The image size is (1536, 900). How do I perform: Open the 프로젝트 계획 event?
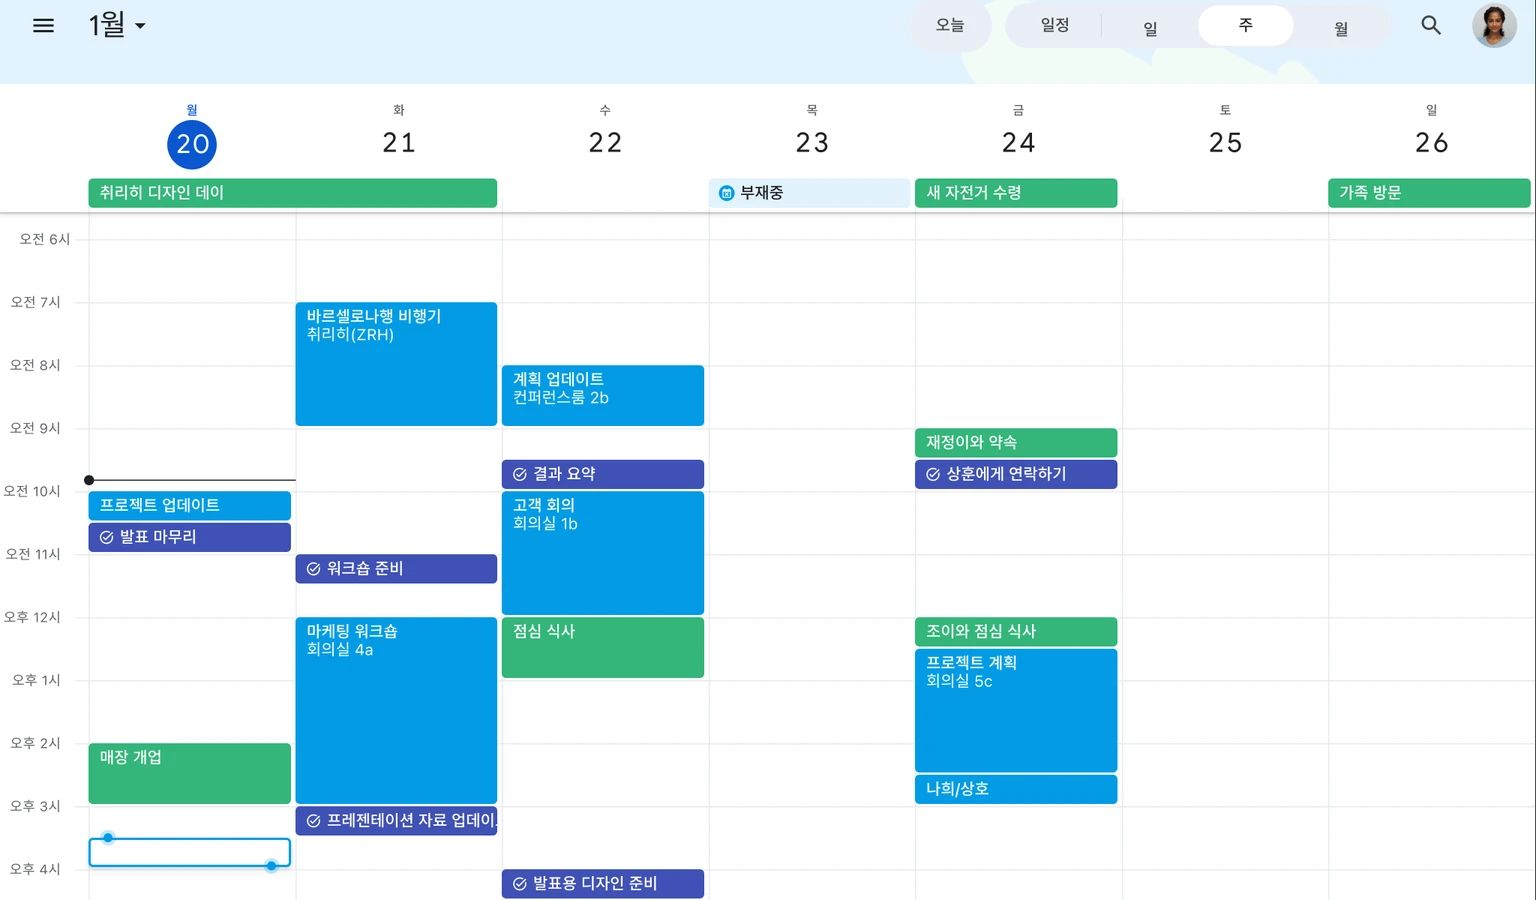[1016, 710]
